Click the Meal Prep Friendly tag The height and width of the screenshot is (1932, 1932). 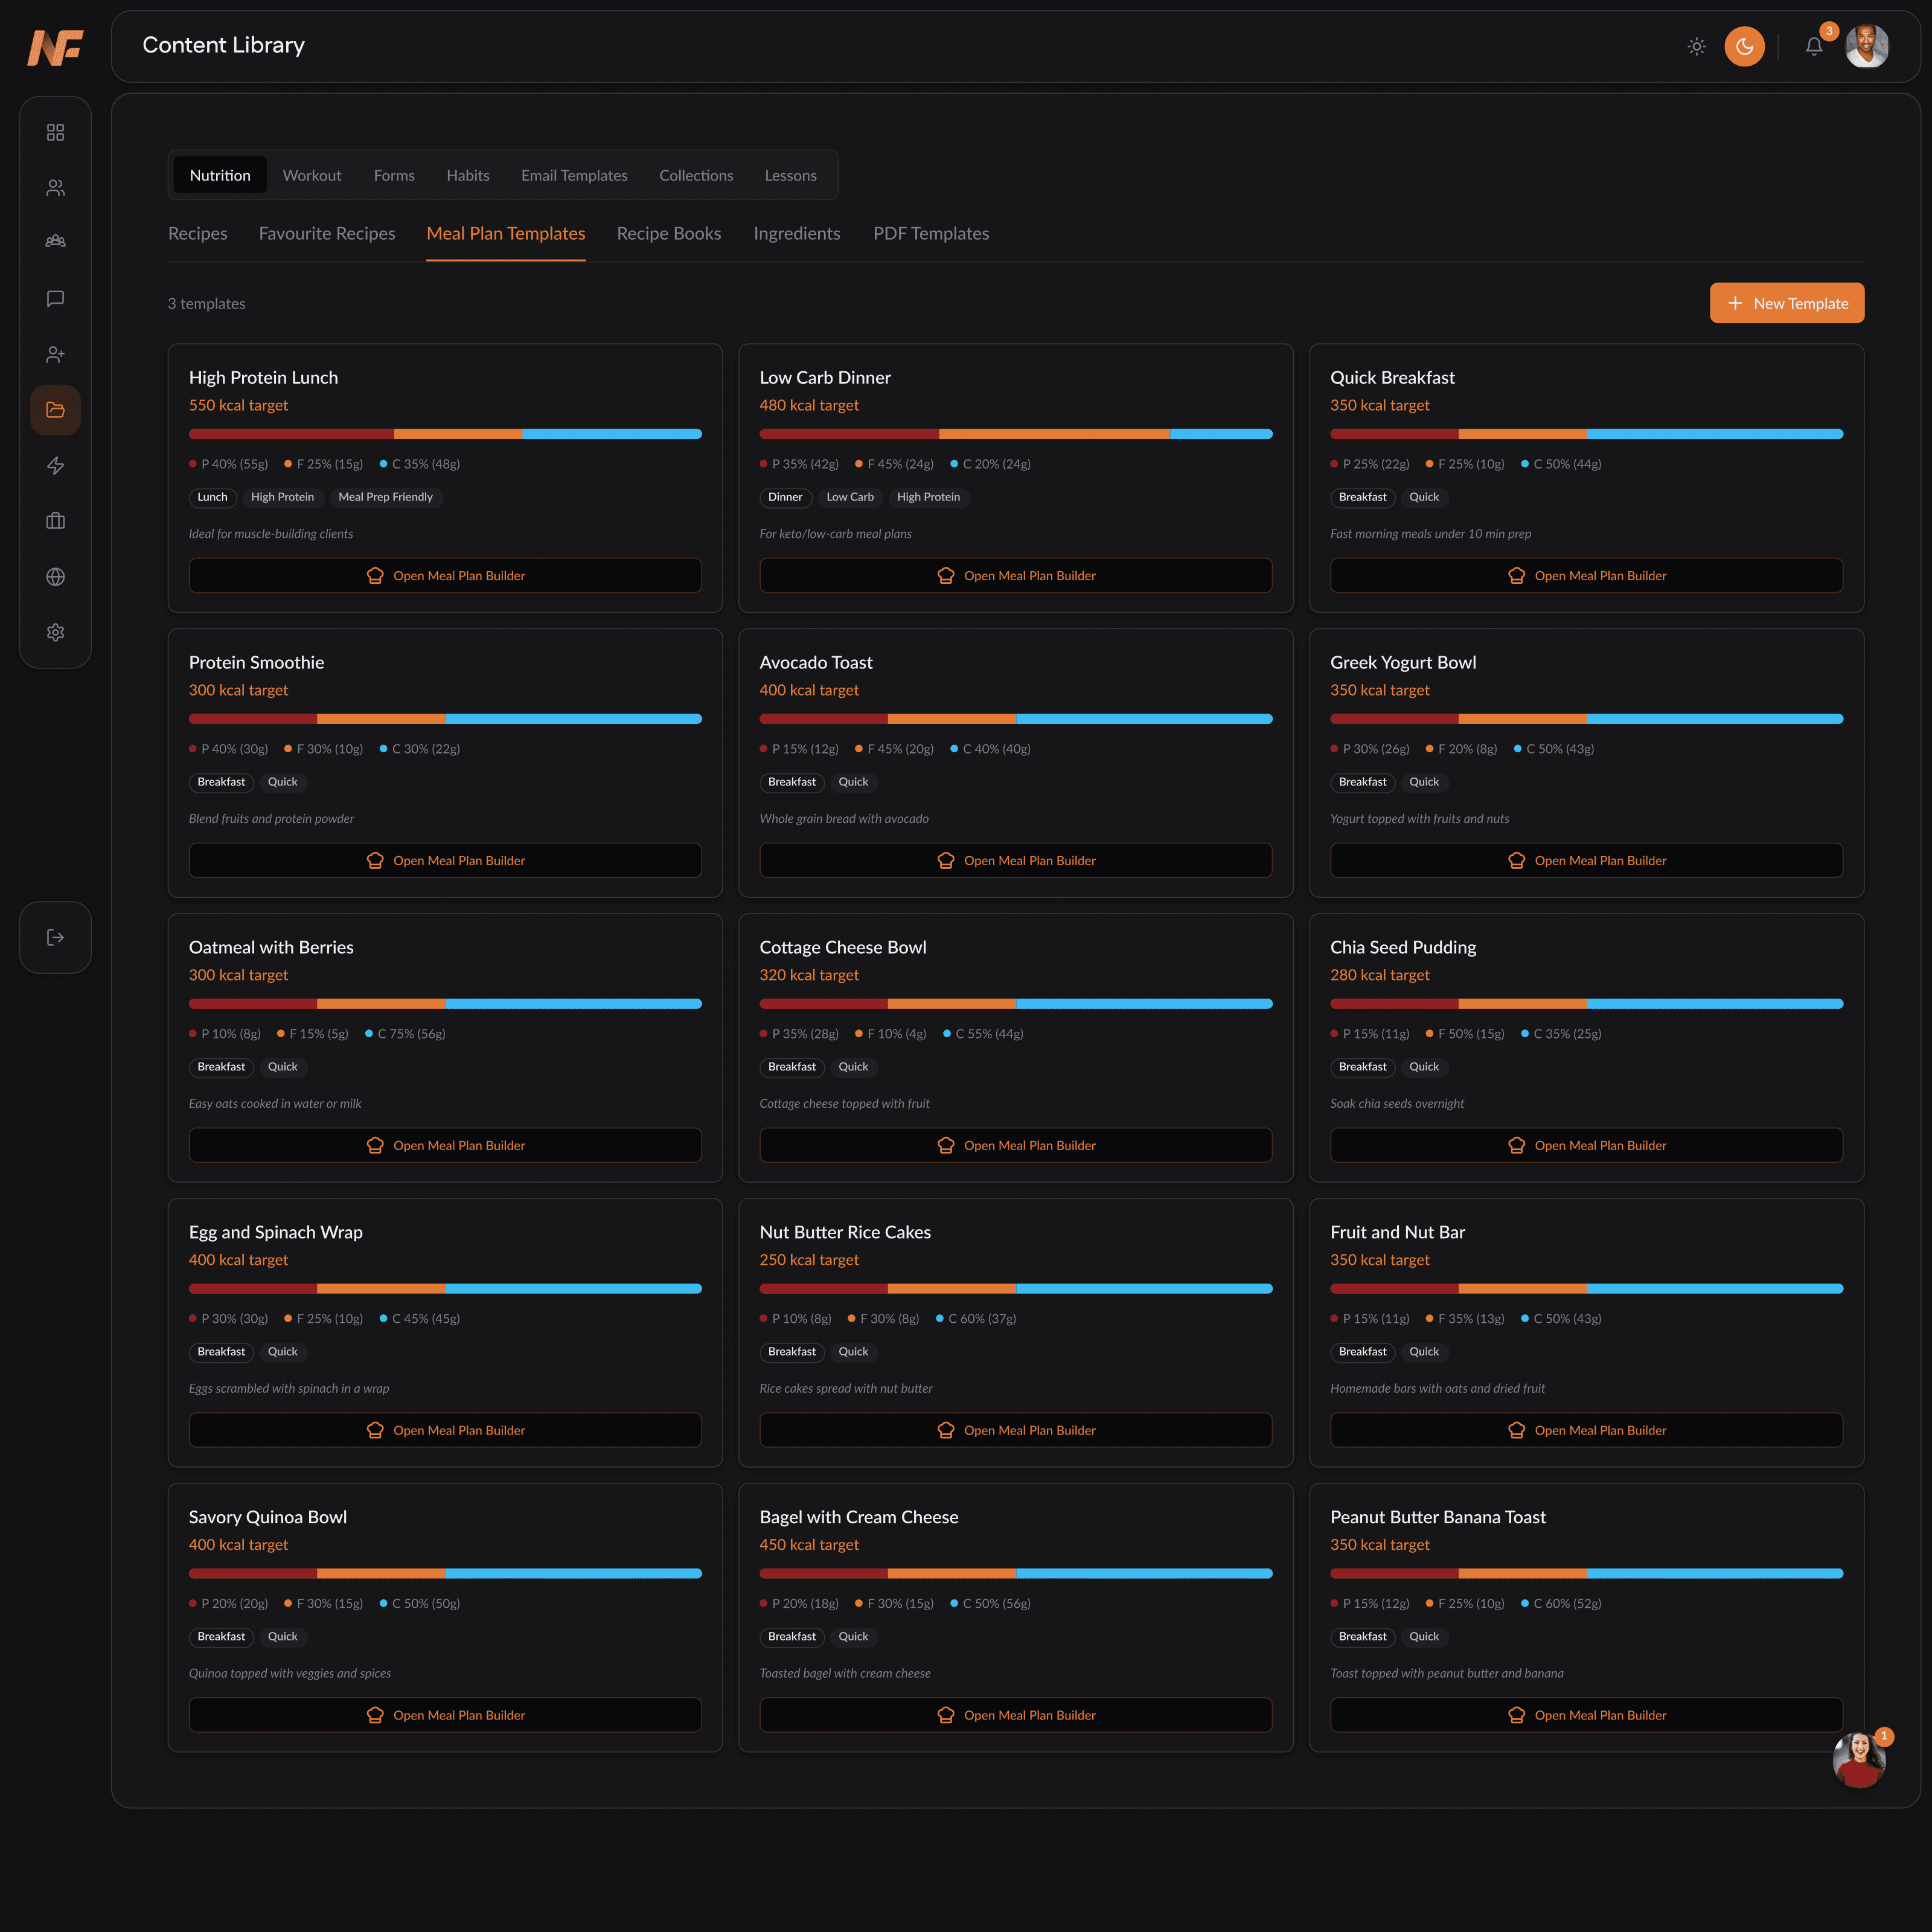coord(385,497)
